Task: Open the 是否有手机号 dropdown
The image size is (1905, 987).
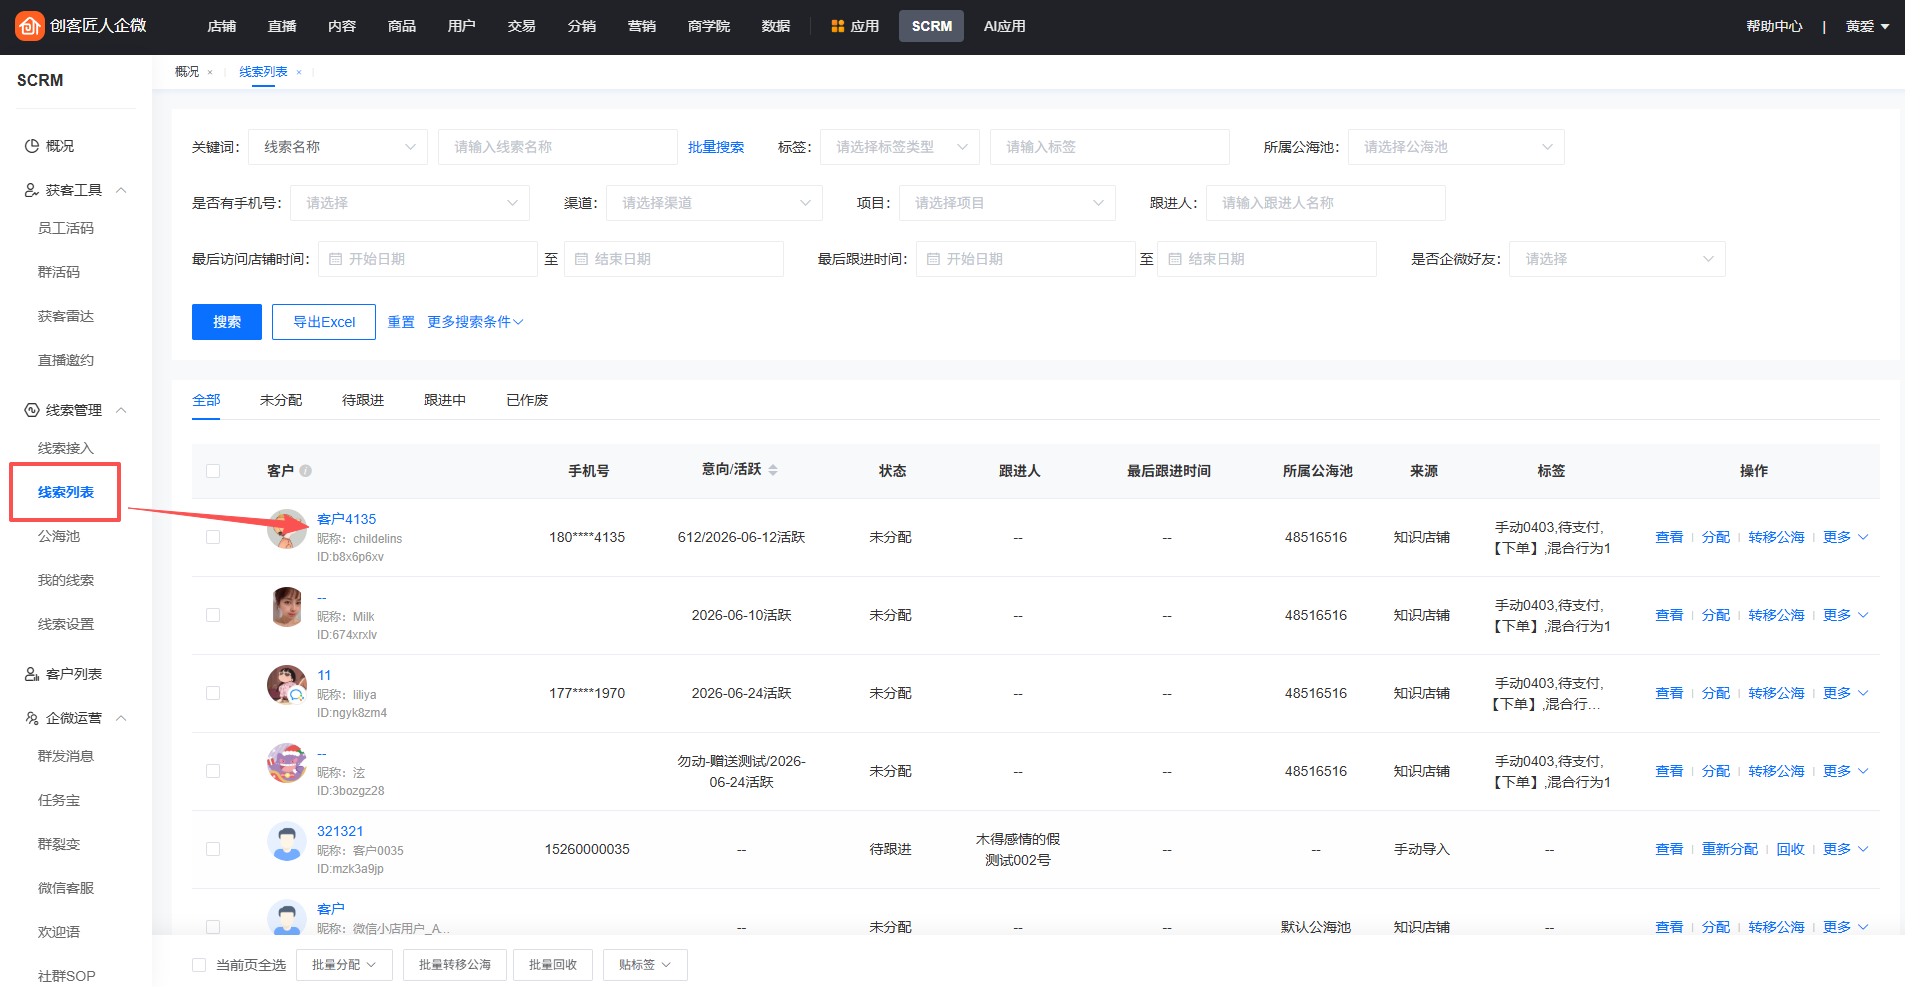Action: (410, 203)
